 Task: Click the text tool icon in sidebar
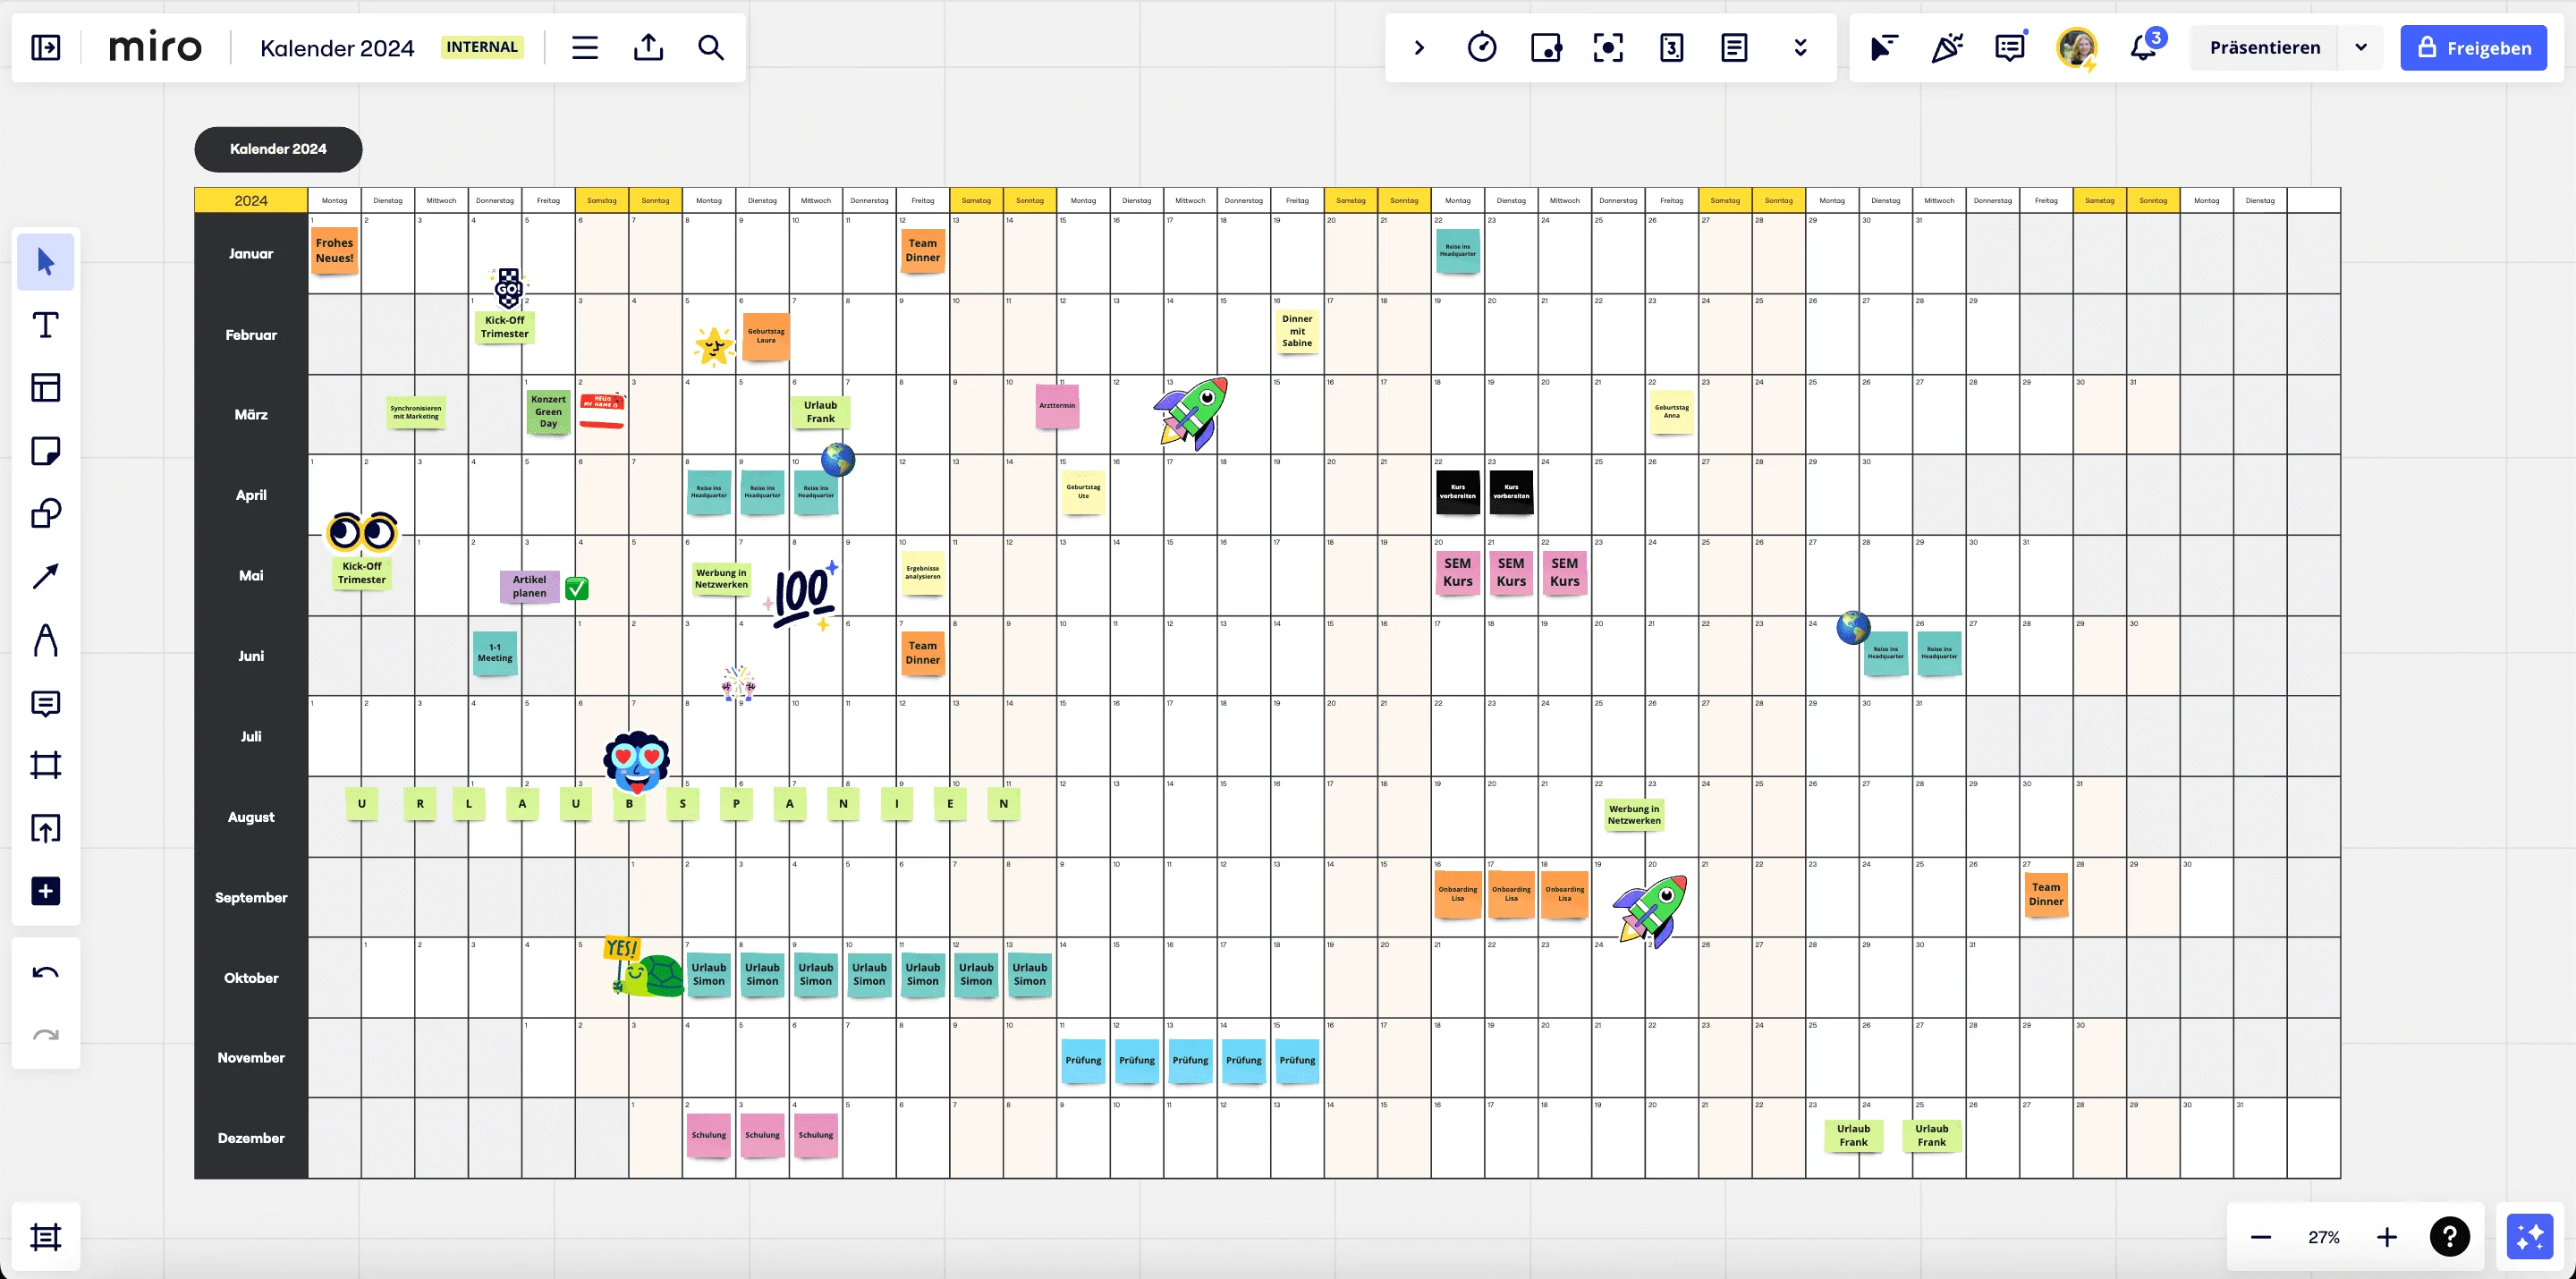pyautogui.click(x=45, y=325)
